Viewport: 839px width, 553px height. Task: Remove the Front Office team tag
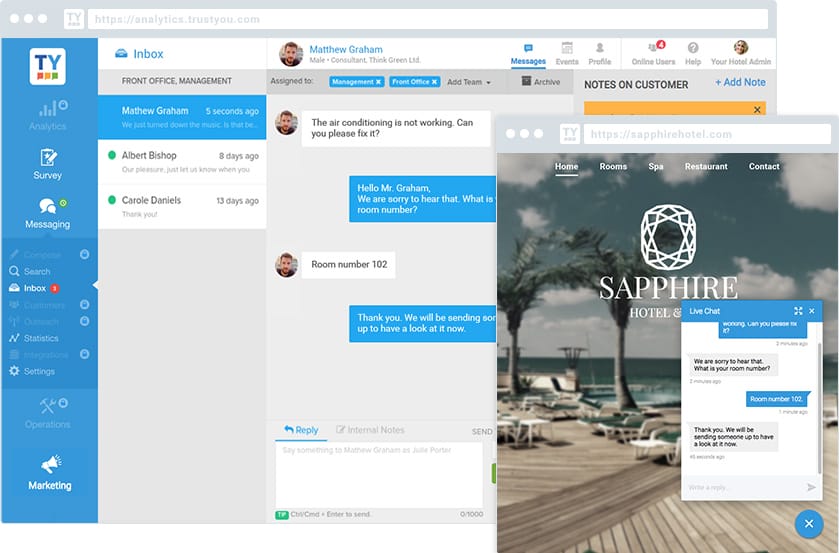435,82
